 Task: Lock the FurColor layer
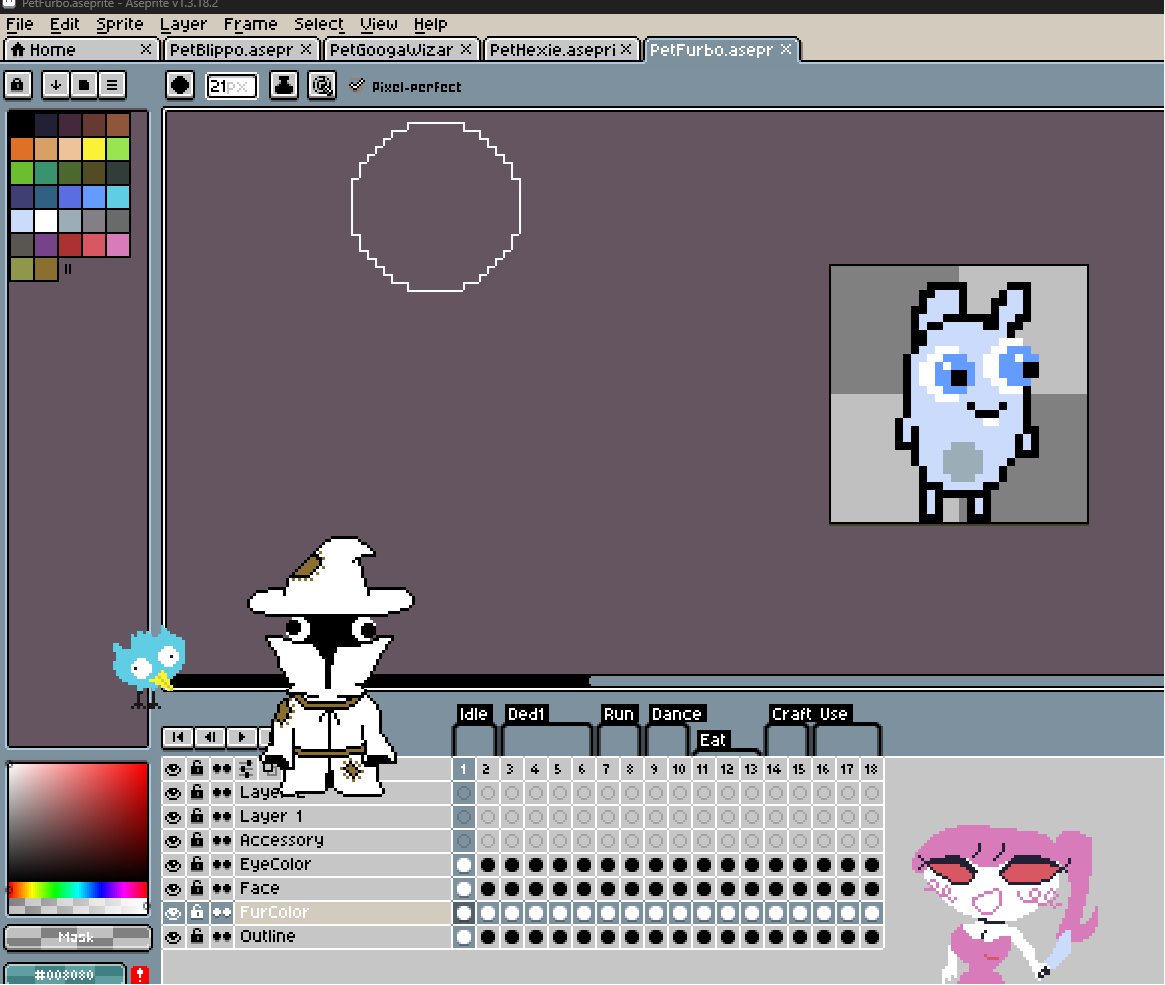[197, 911]
